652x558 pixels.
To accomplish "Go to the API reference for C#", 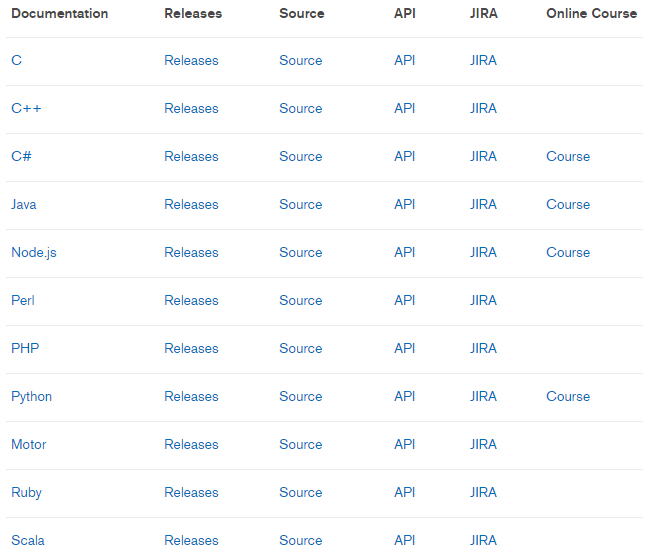I will [x=405, y=156].
